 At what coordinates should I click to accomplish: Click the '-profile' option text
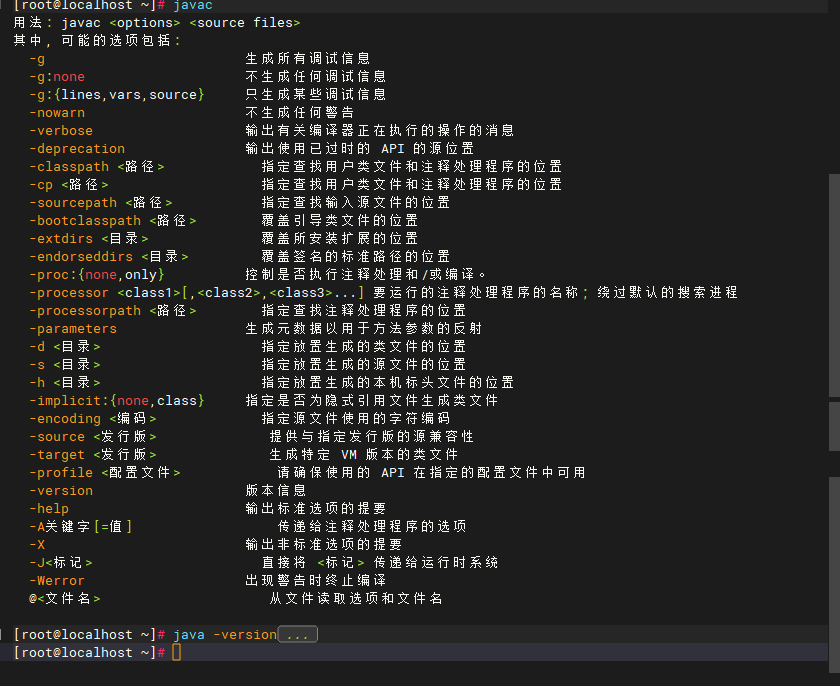click(x=61, y=472)
